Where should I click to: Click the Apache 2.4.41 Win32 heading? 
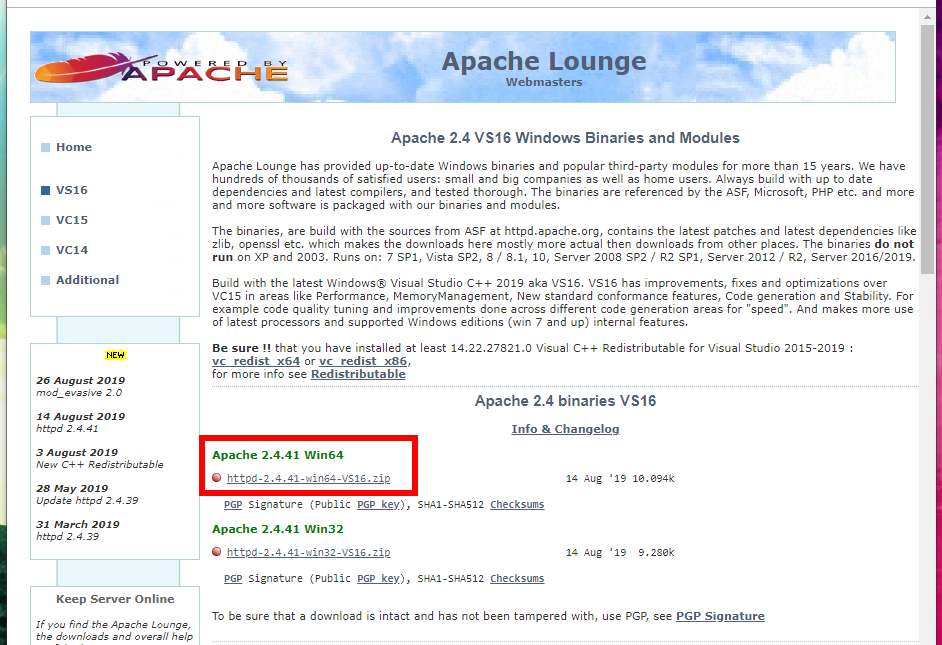[x=278, y=528]
